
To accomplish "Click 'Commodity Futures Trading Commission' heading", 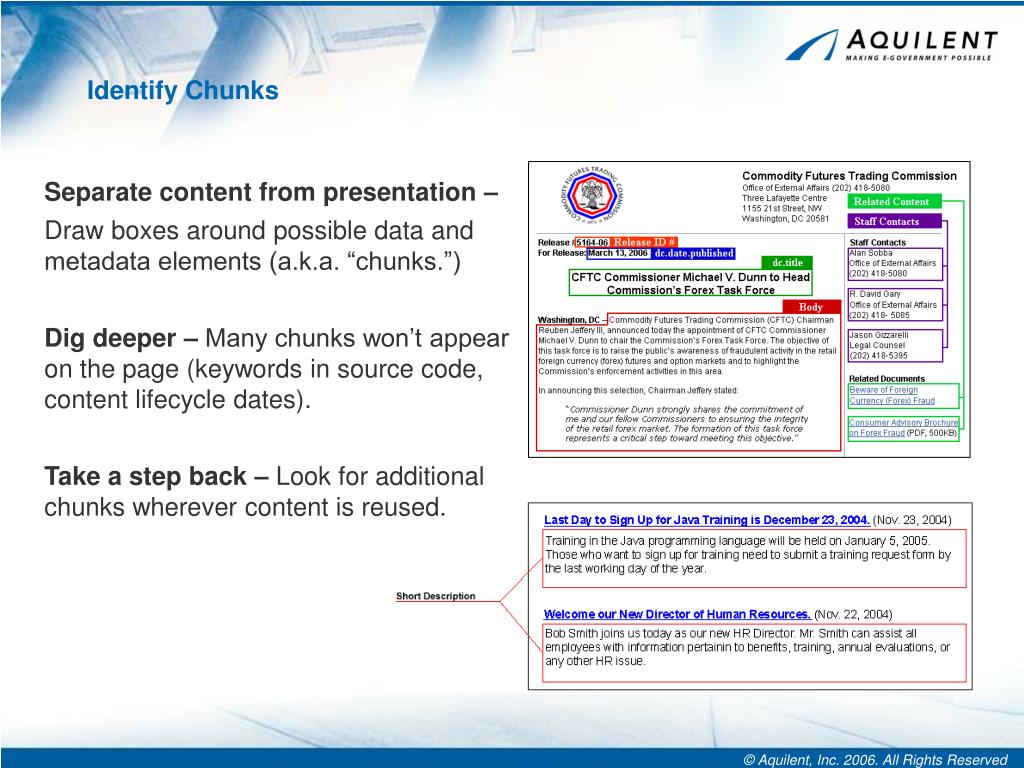I will [849, 176].
